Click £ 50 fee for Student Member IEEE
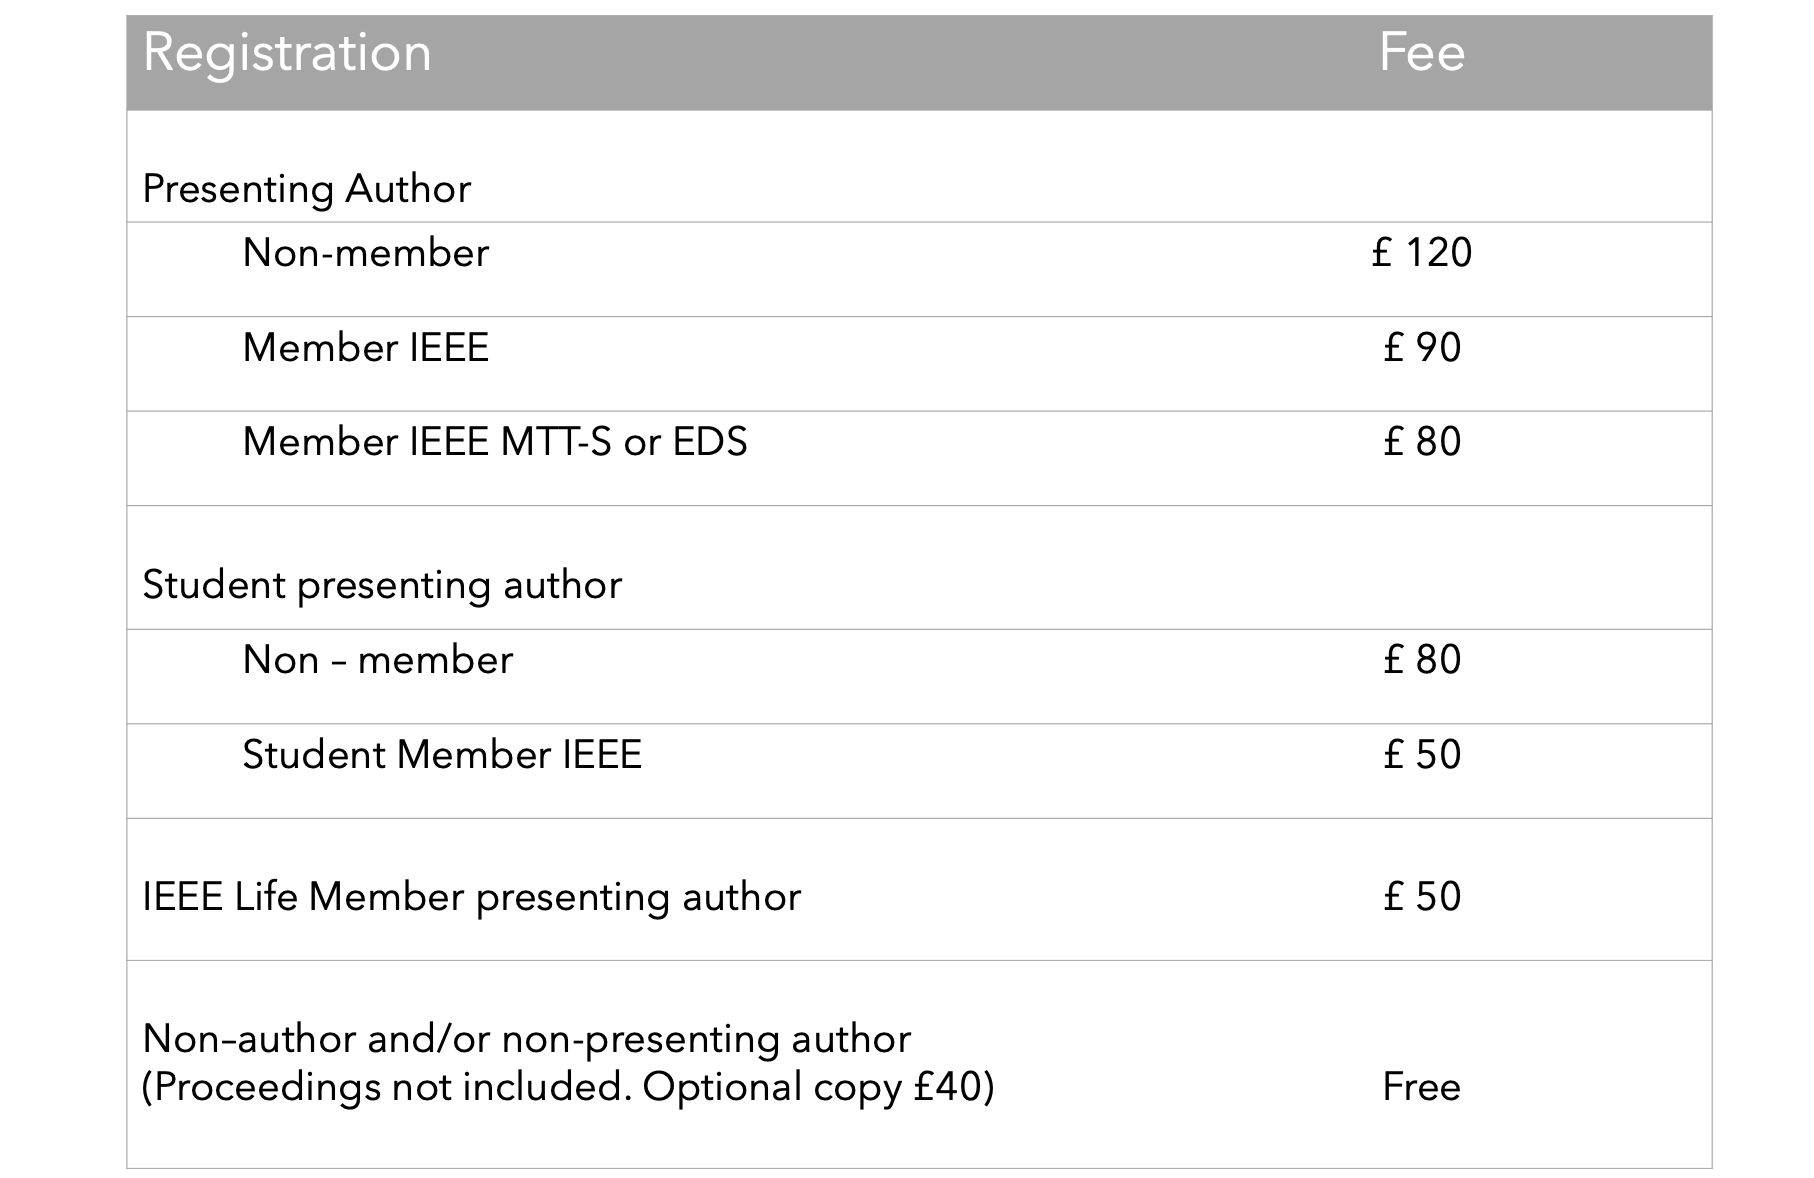The height and width of the screenshot is (1178, 1814). [x=1421, y=755]
